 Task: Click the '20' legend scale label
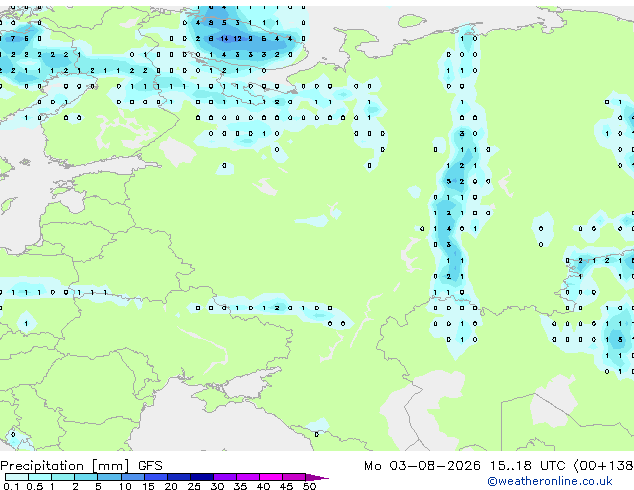click(171, 486)
